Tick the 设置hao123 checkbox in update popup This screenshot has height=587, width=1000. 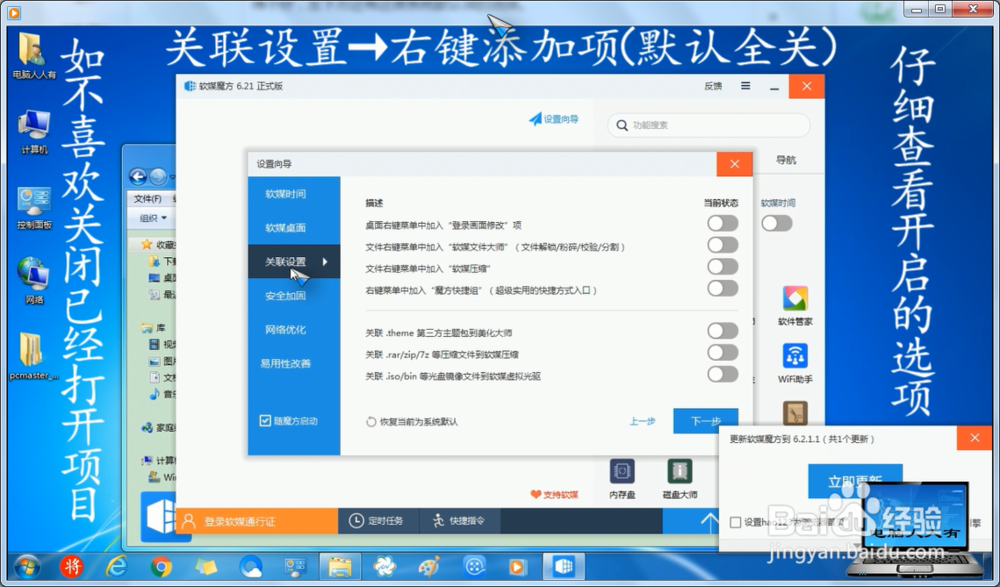(735, 522)
